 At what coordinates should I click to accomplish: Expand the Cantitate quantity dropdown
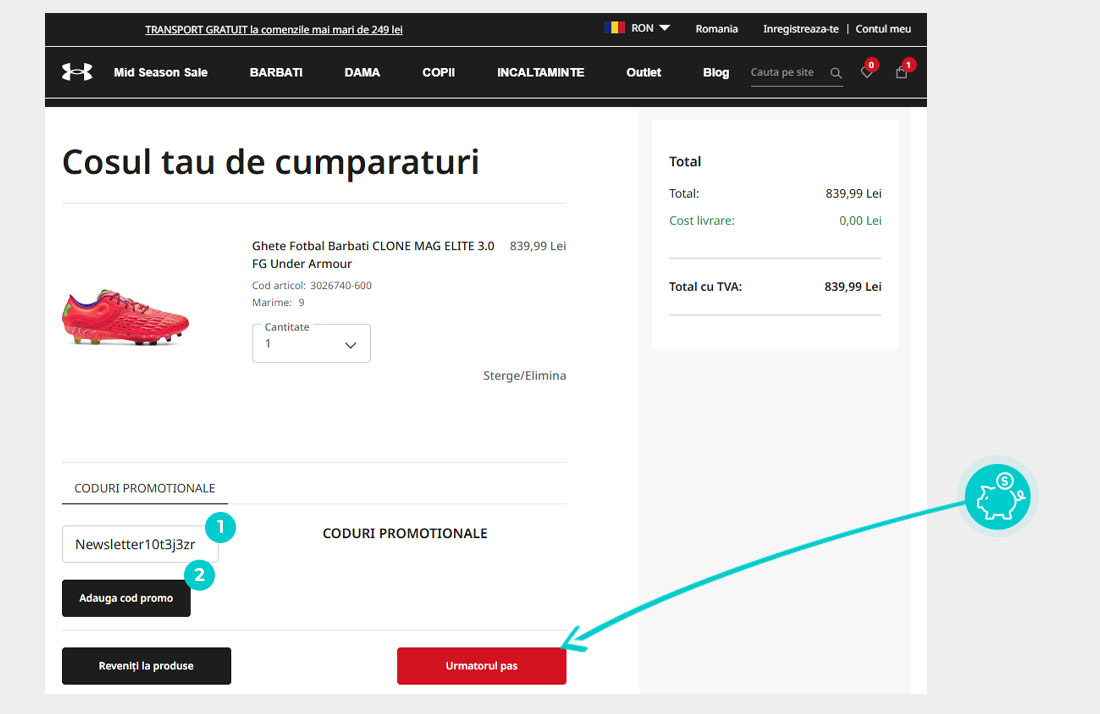(311, 343)
